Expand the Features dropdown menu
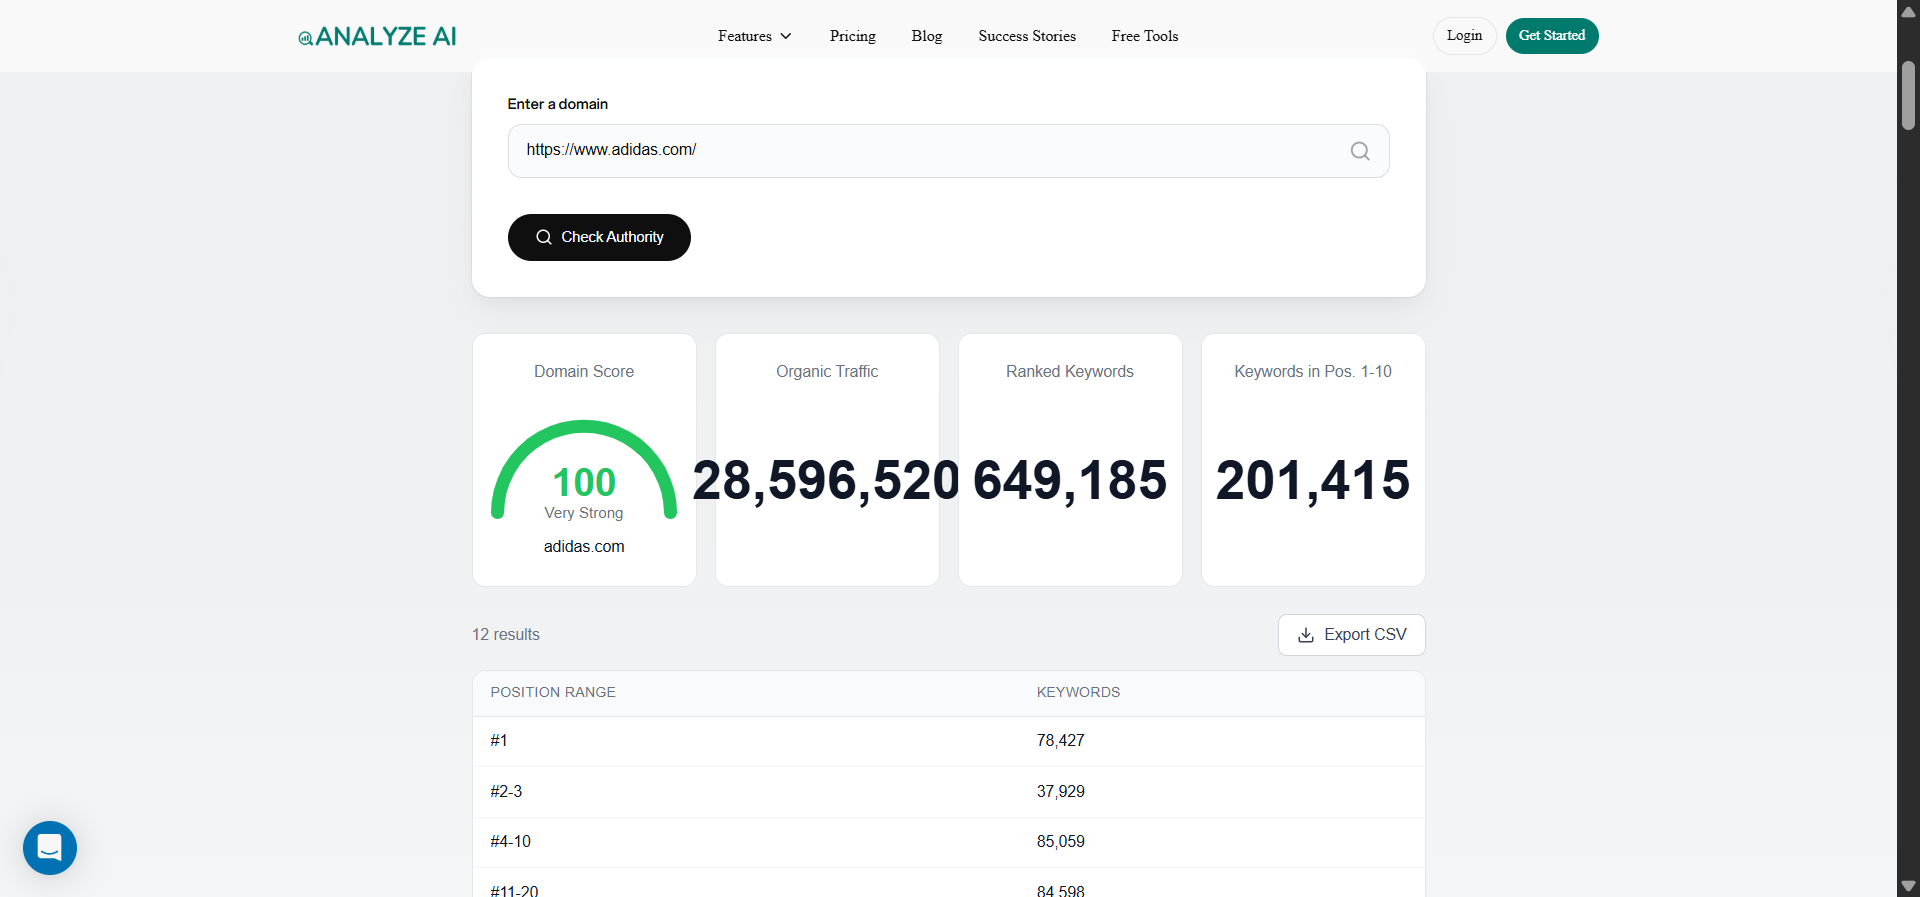The width and height of the screenshot is (1920, 897). [x=755, y=36]
